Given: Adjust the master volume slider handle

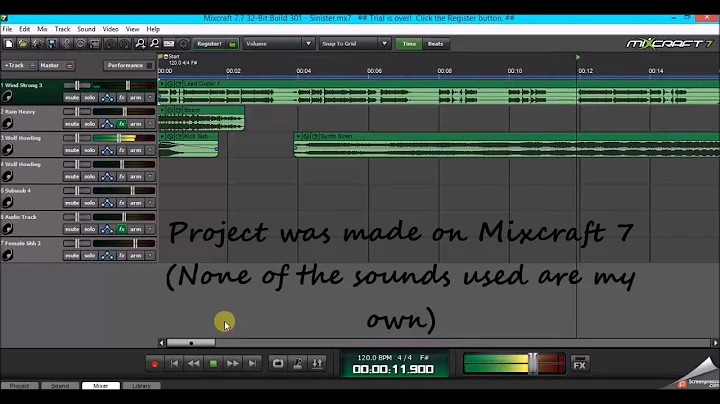Looking at the screenshot, I should tap(532, 364).
